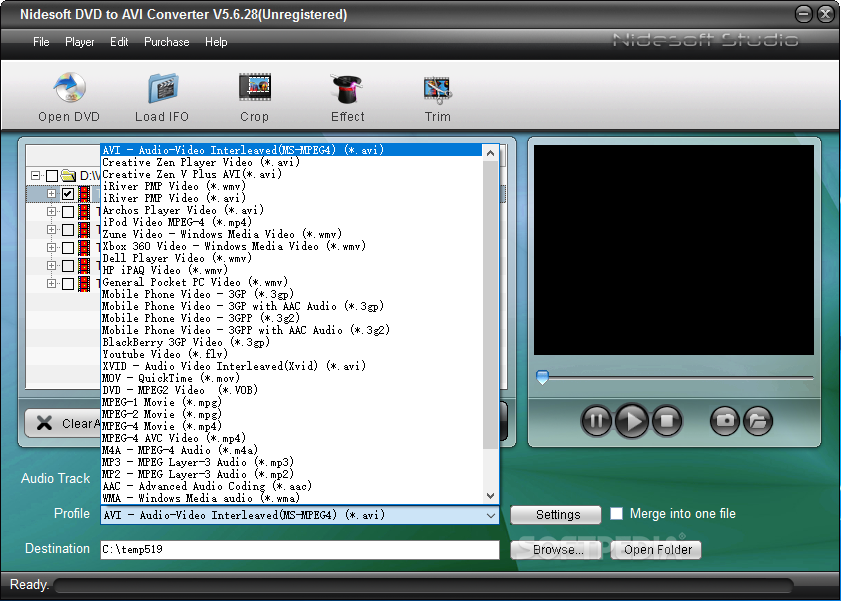Screen dimensions: 841x601
Task: Click the Load IFO clapperboard icon
Action: [163, 88]
